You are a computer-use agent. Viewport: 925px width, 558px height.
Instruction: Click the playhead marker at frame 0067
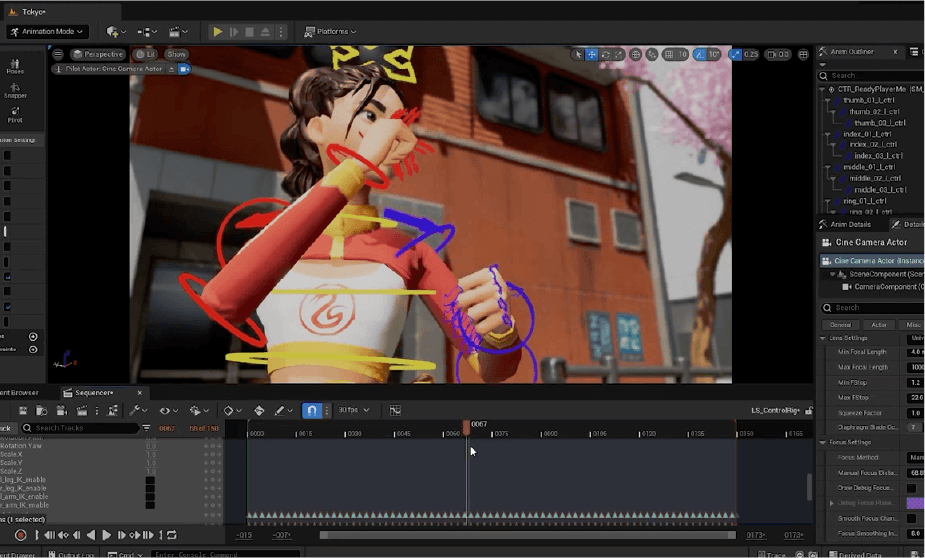click(466, 427)
